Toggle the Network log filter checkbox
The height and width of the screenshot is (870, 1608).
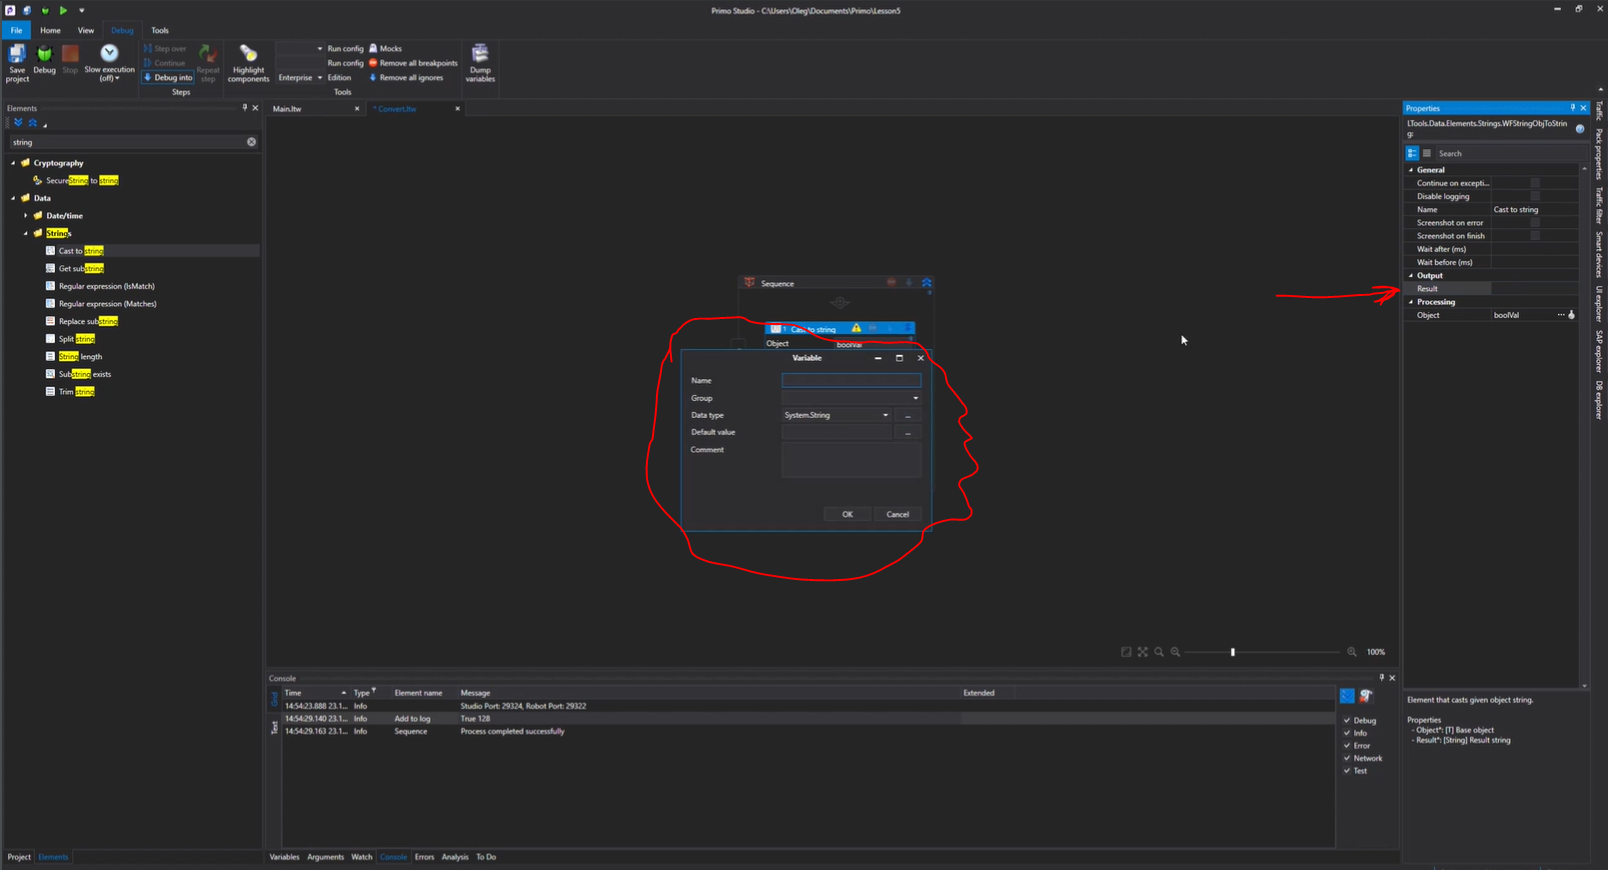pyautogui.click(x=1347, y=758)
